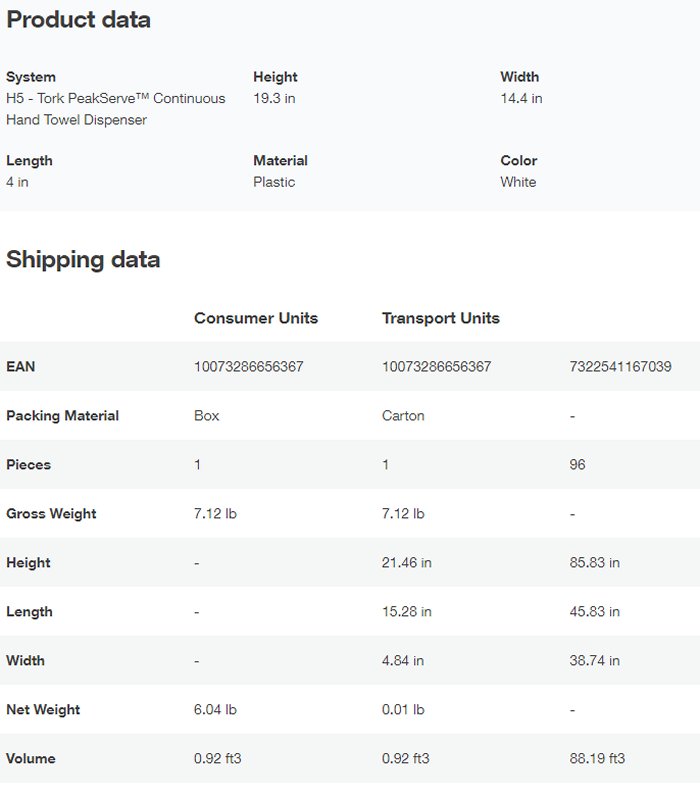Select the 96 pieces value
This screenshot has width=700, height=798.
[x=577, y=465]
